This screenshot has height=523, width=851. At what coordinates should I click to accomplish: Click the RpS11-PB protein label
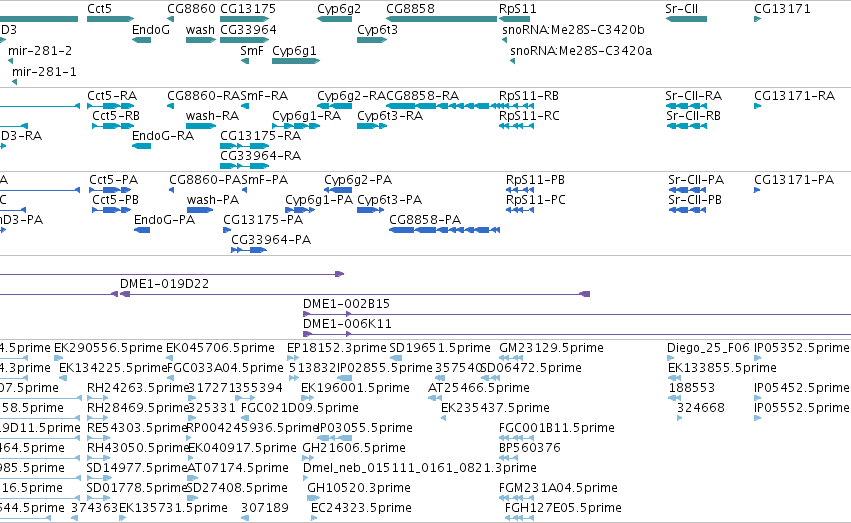(535, 180)
